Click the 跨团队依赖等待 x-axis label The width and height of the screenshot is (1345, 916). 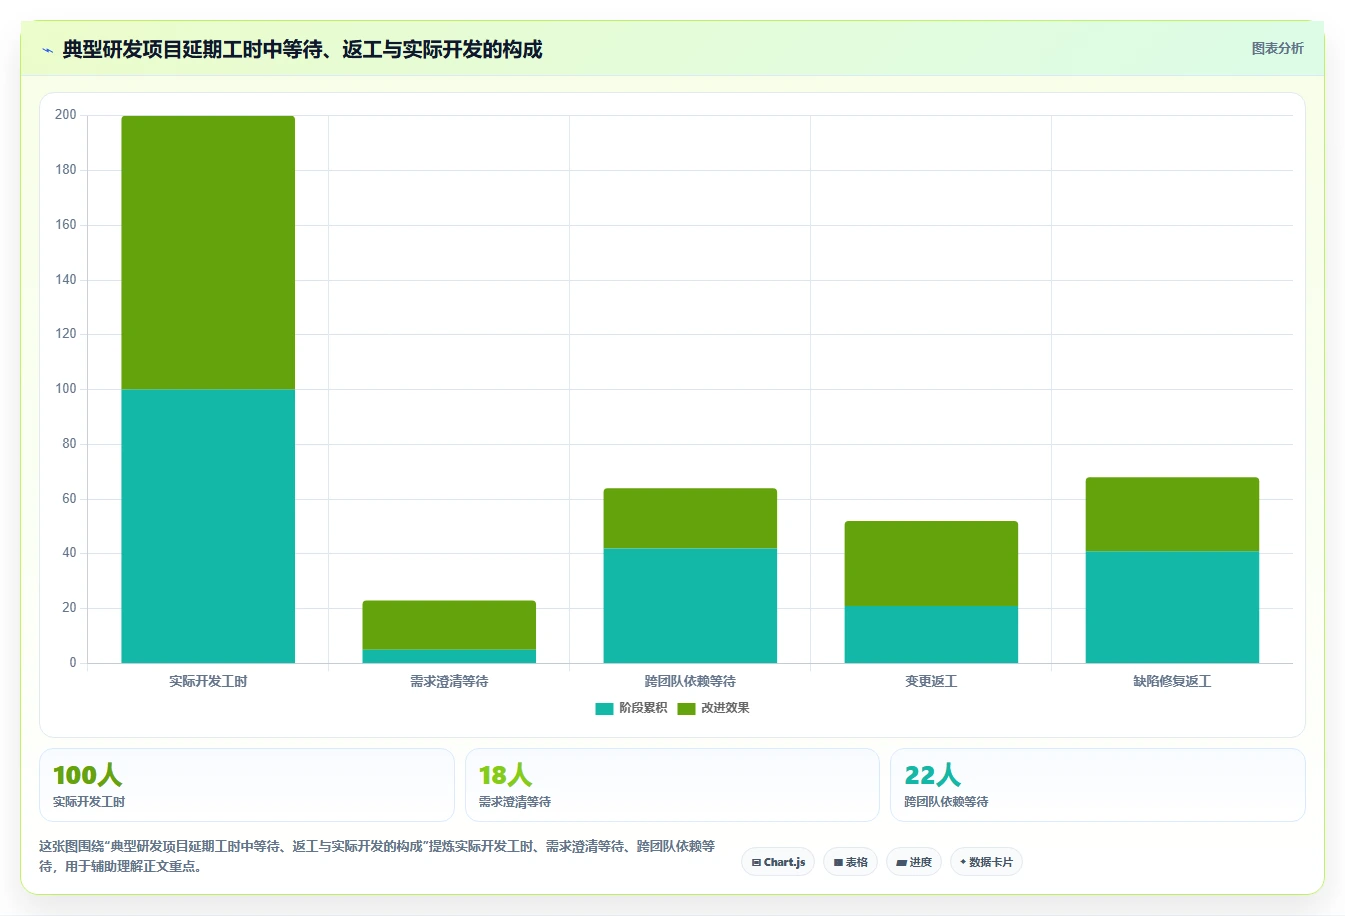click(x=690, y=681)
